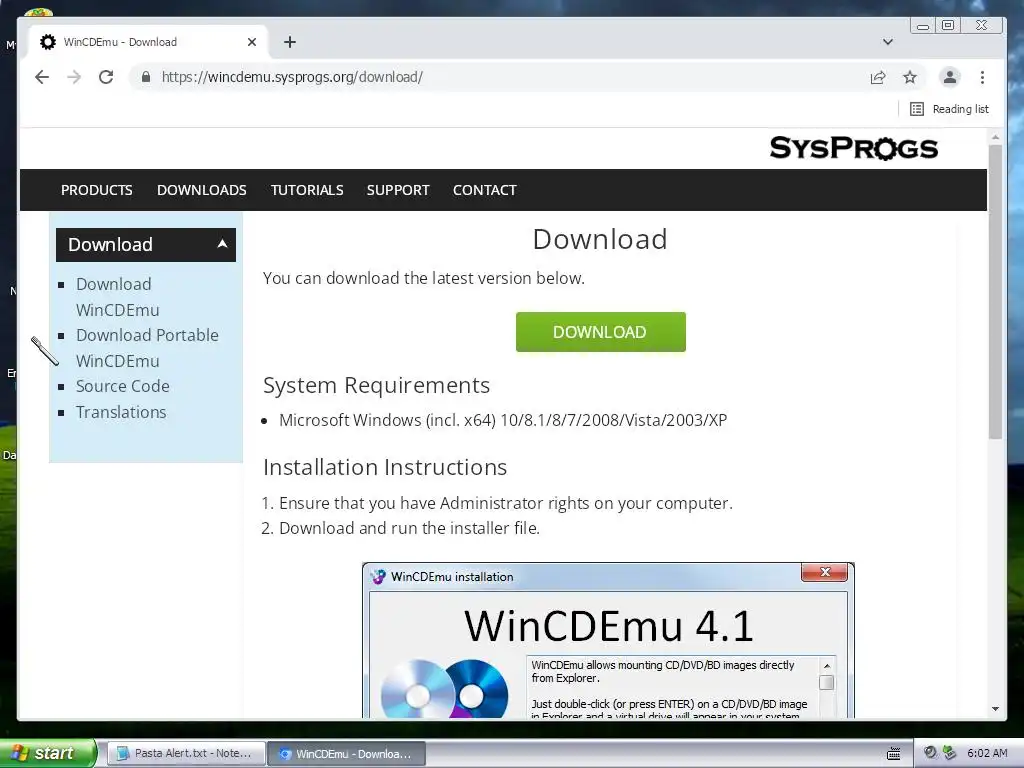Screen dimensions: 1024x768
Task: Open the TUTORIALS menu
Action: [x=307, y=190]
